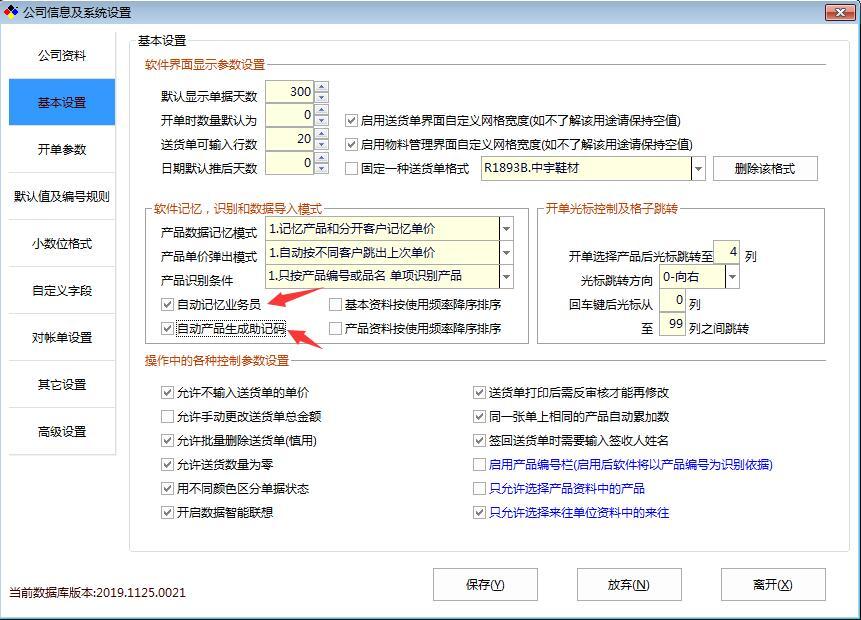This screenshot has height=620, width=861.
Task: Increase 默认显示单据天数 with up arrow
Action: (322, 86)
